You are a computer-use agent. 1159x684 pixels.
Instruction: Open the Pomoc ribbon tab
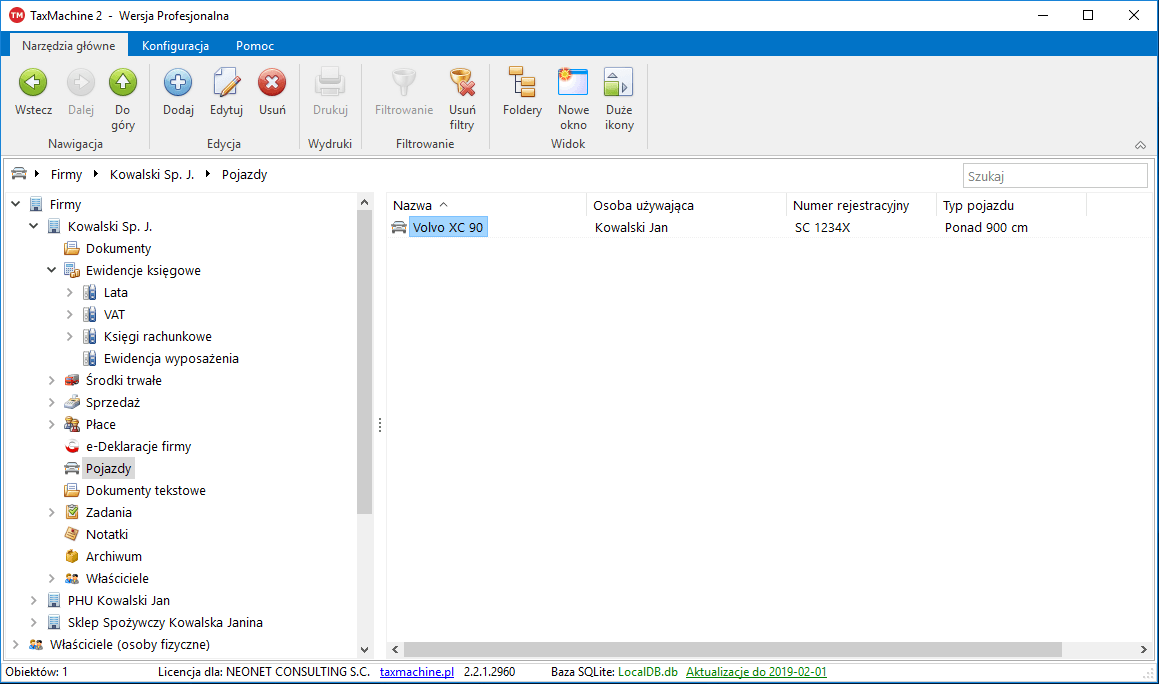pos(255,46)
